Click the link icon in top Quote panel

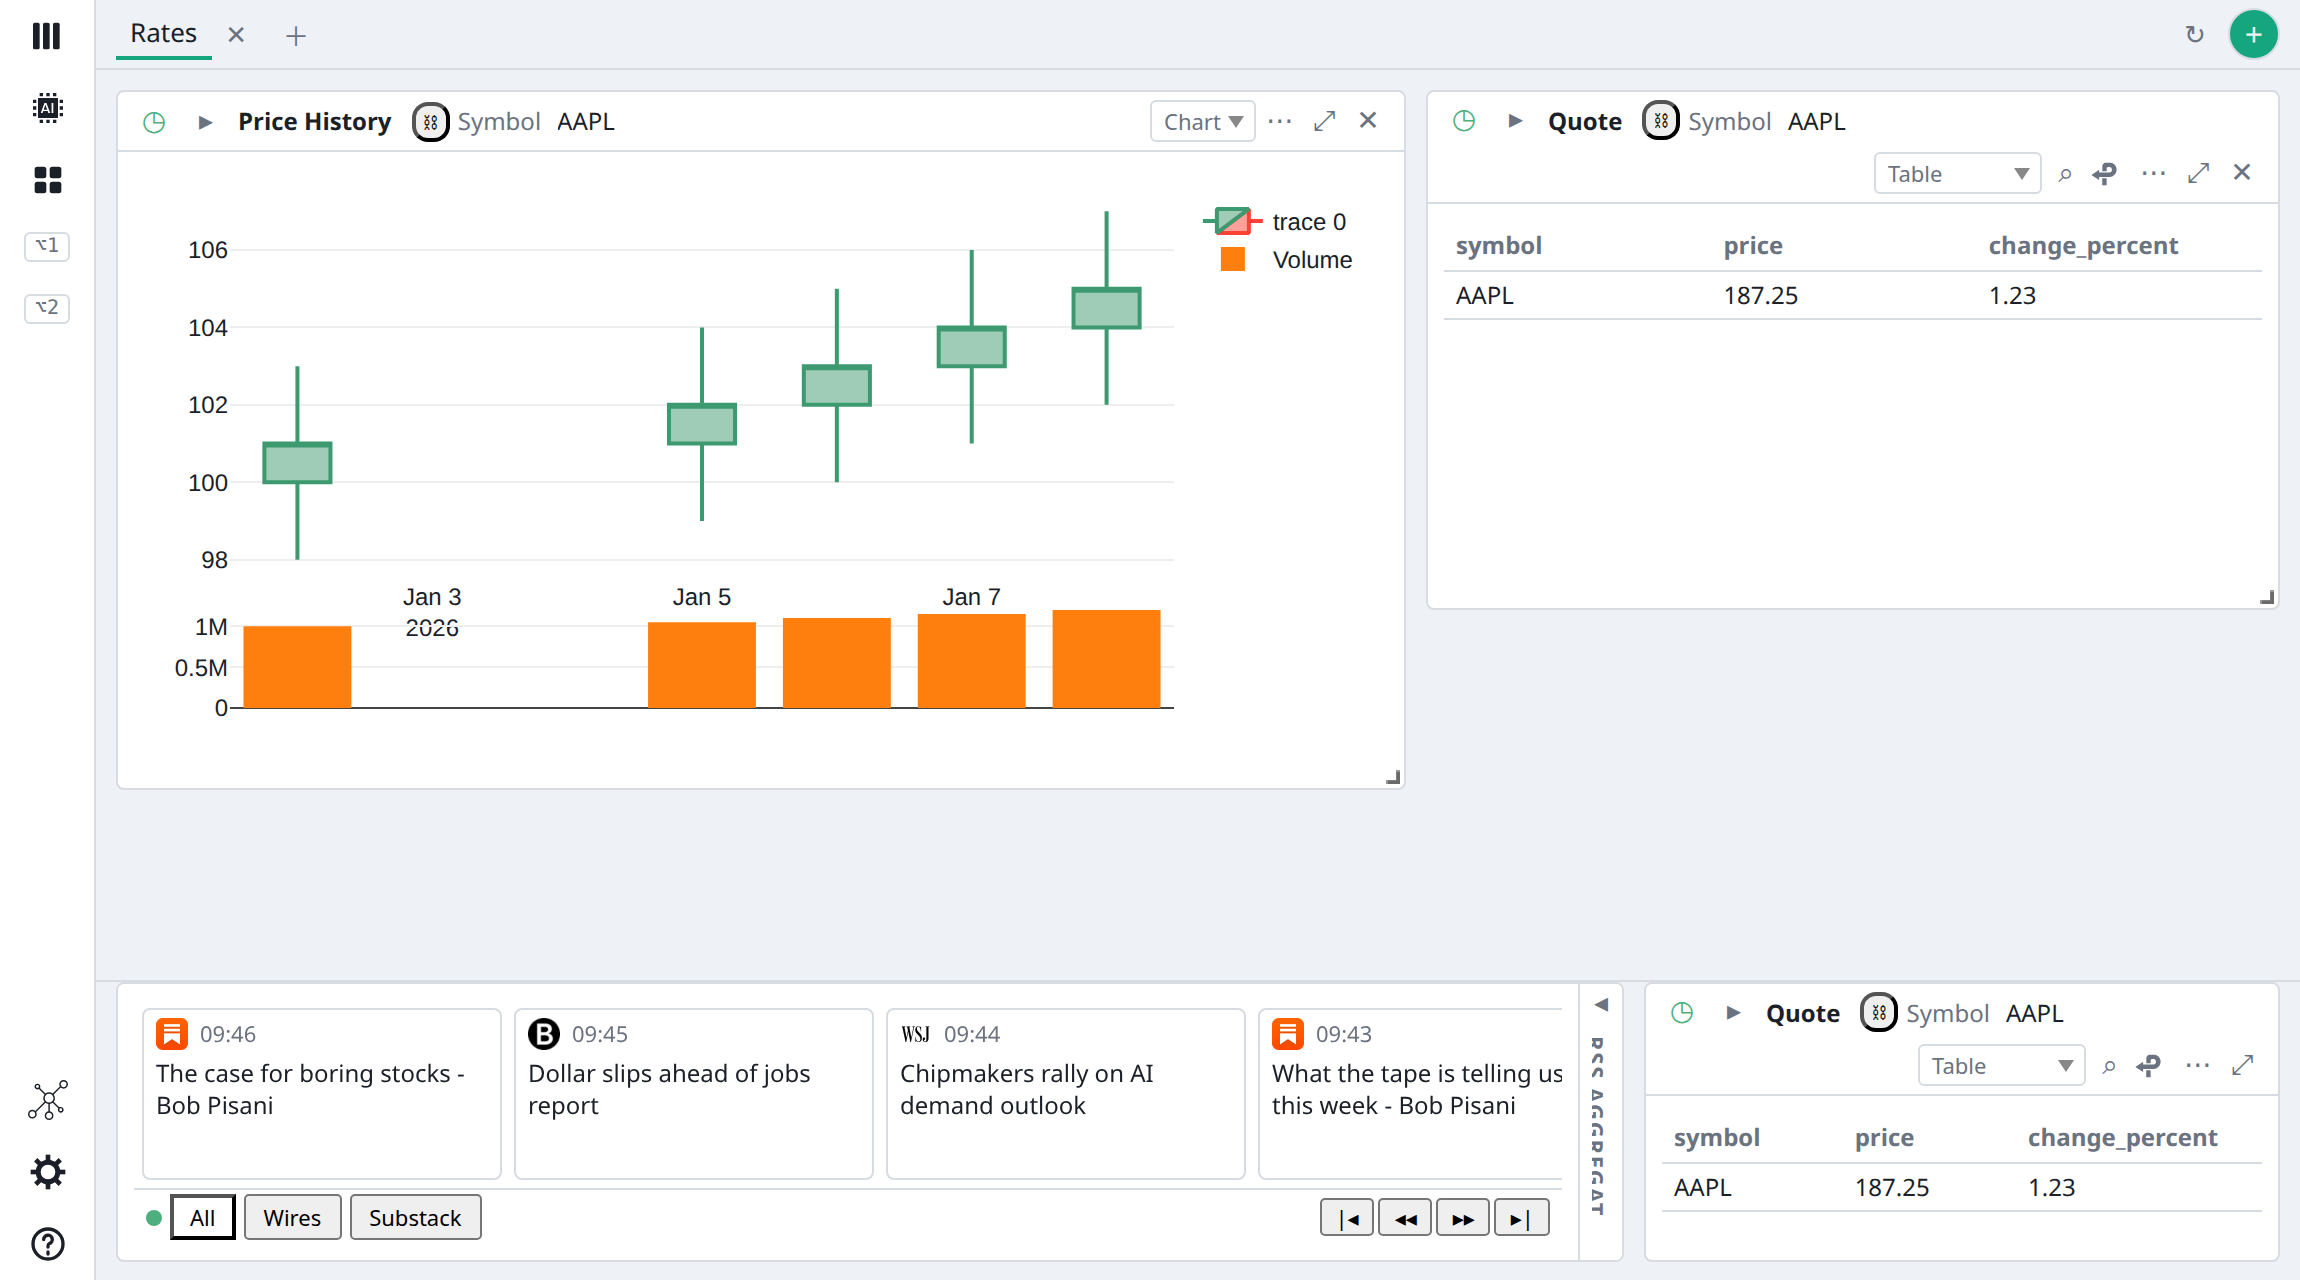[2104, 174]
